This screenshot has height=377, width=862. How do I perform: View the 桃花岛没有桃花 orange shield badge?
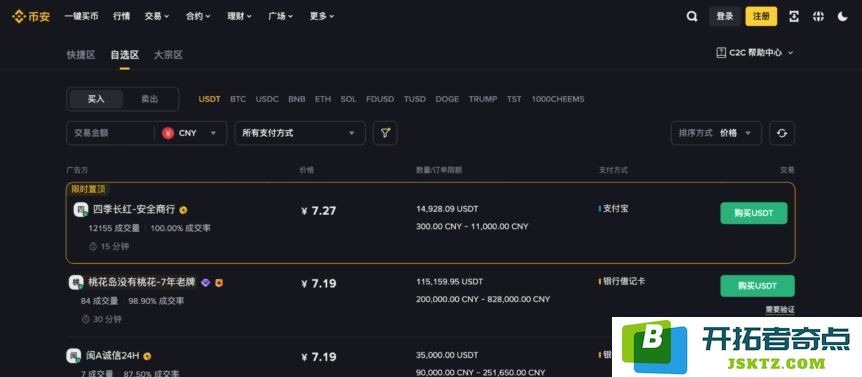[x=219, y=283]
